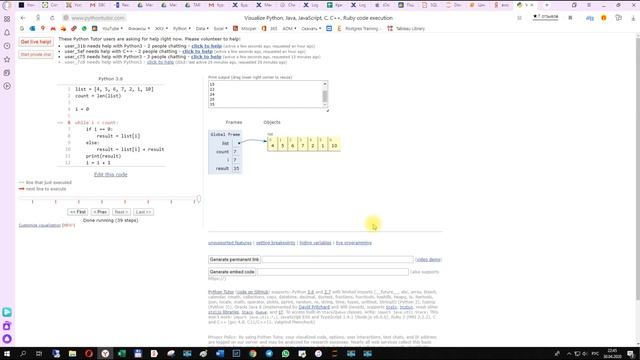Image resolution: width=640 pixels, height=360 pixels.
Task: Open the red map pin bookmark icon
Action: pos(42,29)
